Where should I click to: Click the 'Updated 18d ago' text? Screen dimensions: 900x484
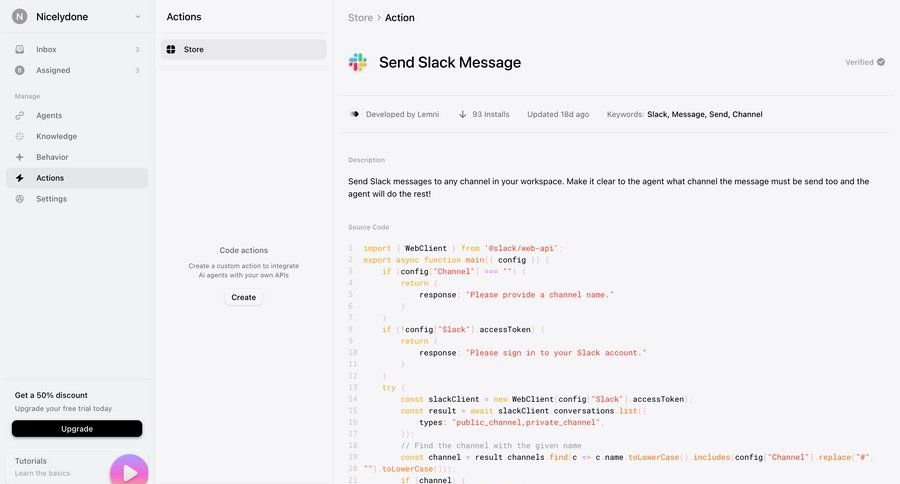click(558, 114)
